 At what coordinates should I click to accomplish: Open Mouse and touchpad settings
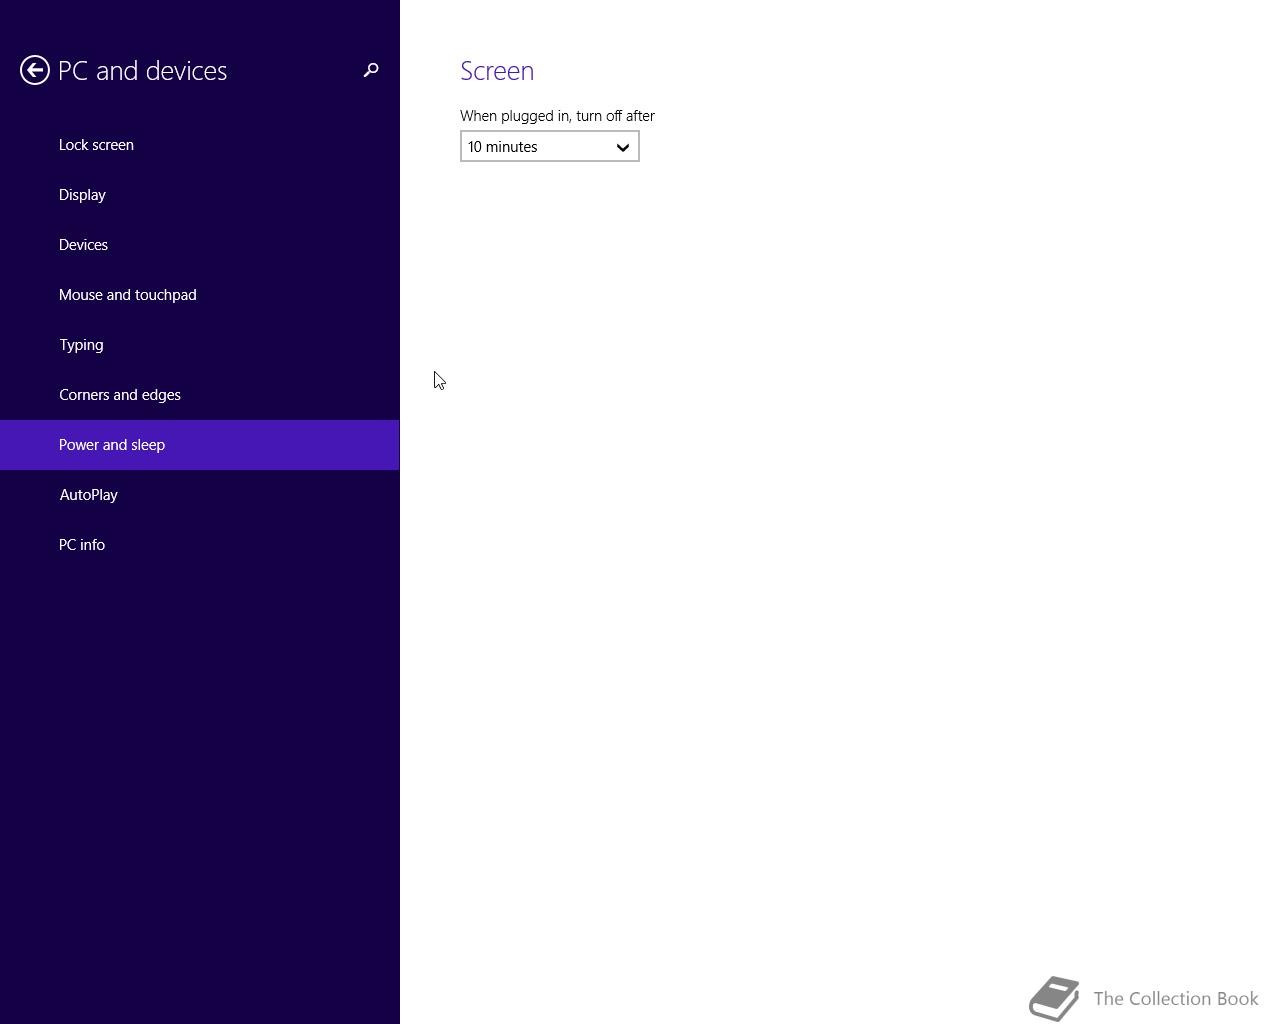click(x=200, y=295)
